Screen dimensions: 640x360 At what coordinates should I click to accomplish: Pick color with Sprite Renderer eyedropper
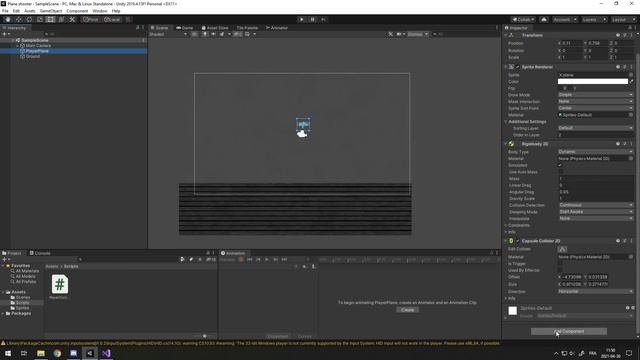click(x=631, y=82)
